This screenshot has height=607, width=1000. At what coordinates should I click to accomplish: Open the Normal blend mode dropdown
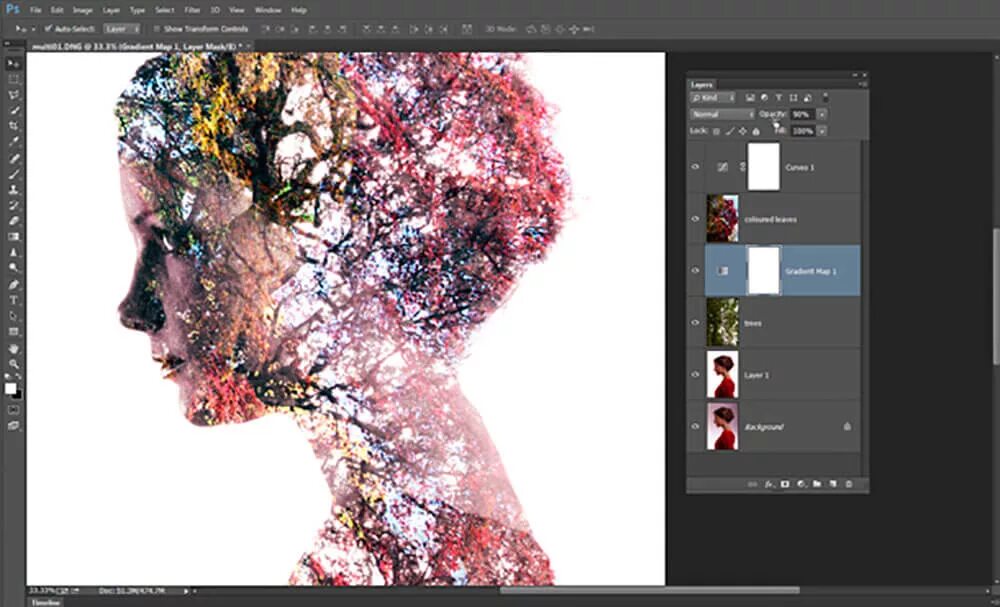click(x=723, y=114)
